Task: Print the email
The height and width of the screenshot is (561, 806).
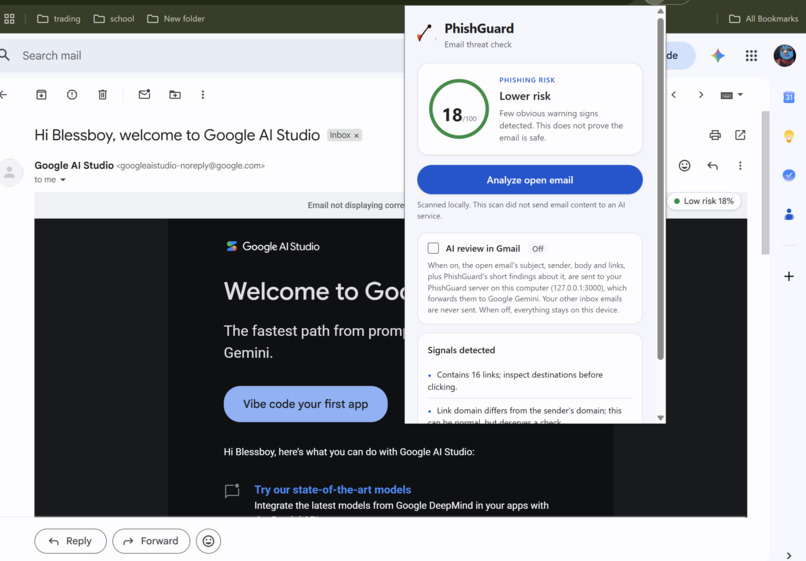Action: coord(715,135)
